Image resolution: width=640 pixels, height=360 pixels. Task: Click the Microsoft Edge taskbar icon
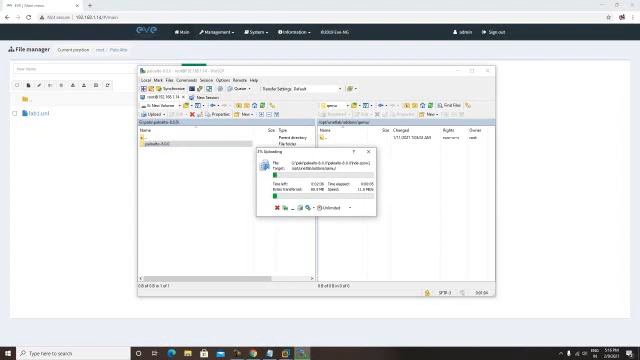[171, 353]
